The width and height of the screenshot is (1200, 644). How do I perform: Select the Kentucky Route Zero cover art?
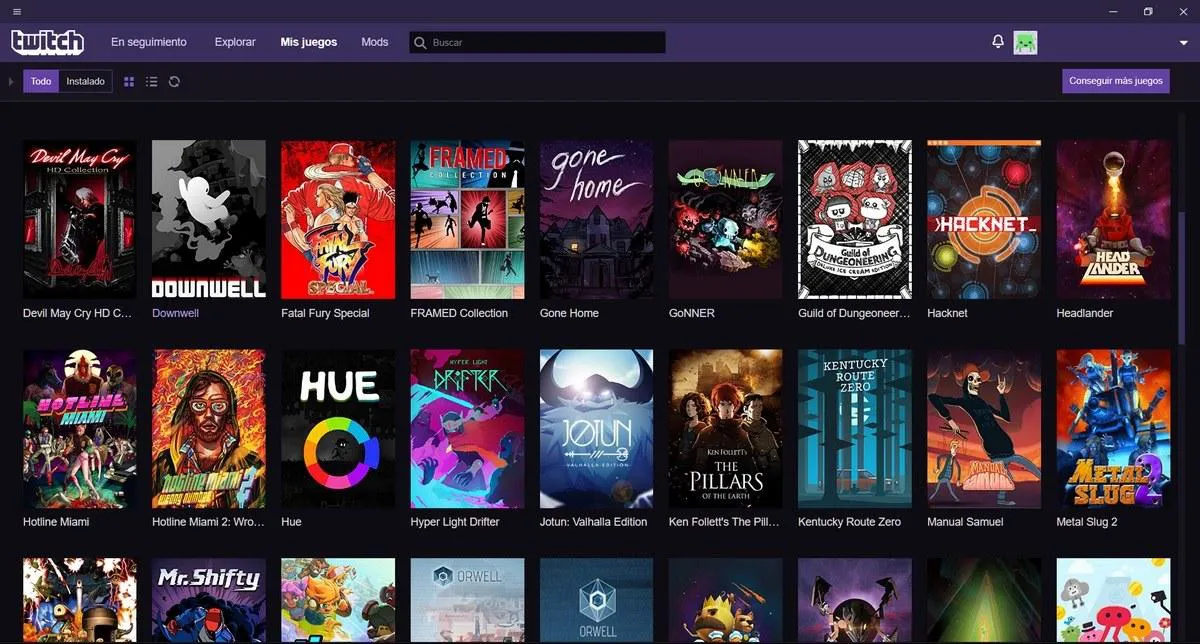coord(855,429)
